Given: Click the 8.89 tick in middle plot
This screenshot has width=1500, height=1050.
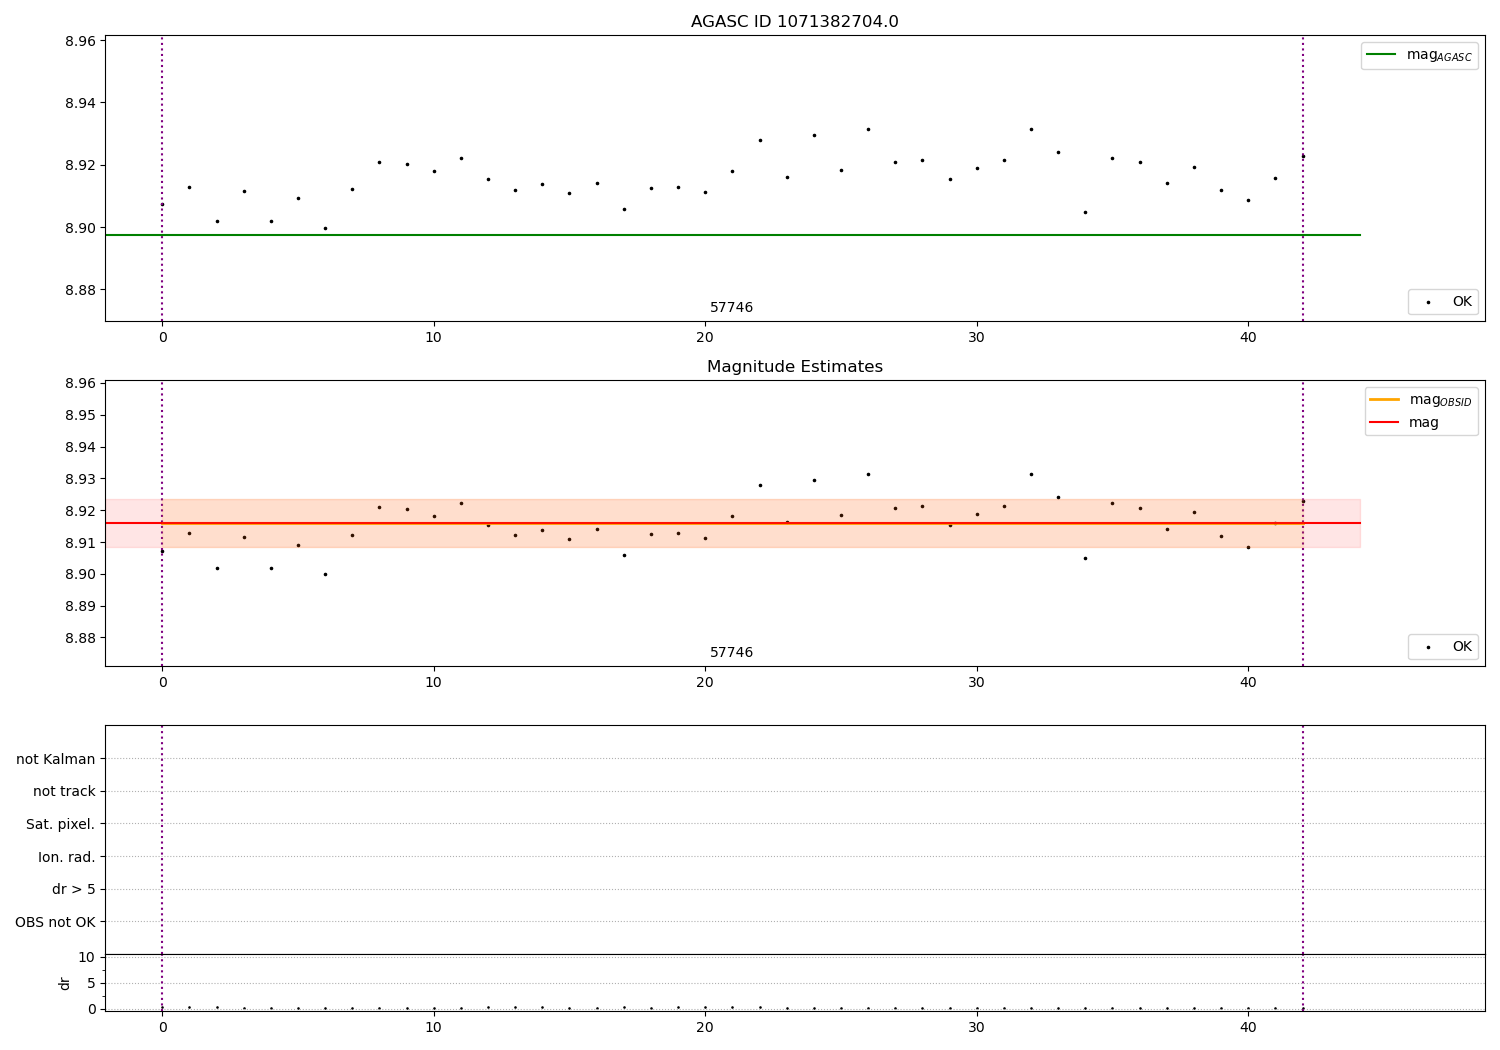Looking at the screenshot, I should click(80, 606).
